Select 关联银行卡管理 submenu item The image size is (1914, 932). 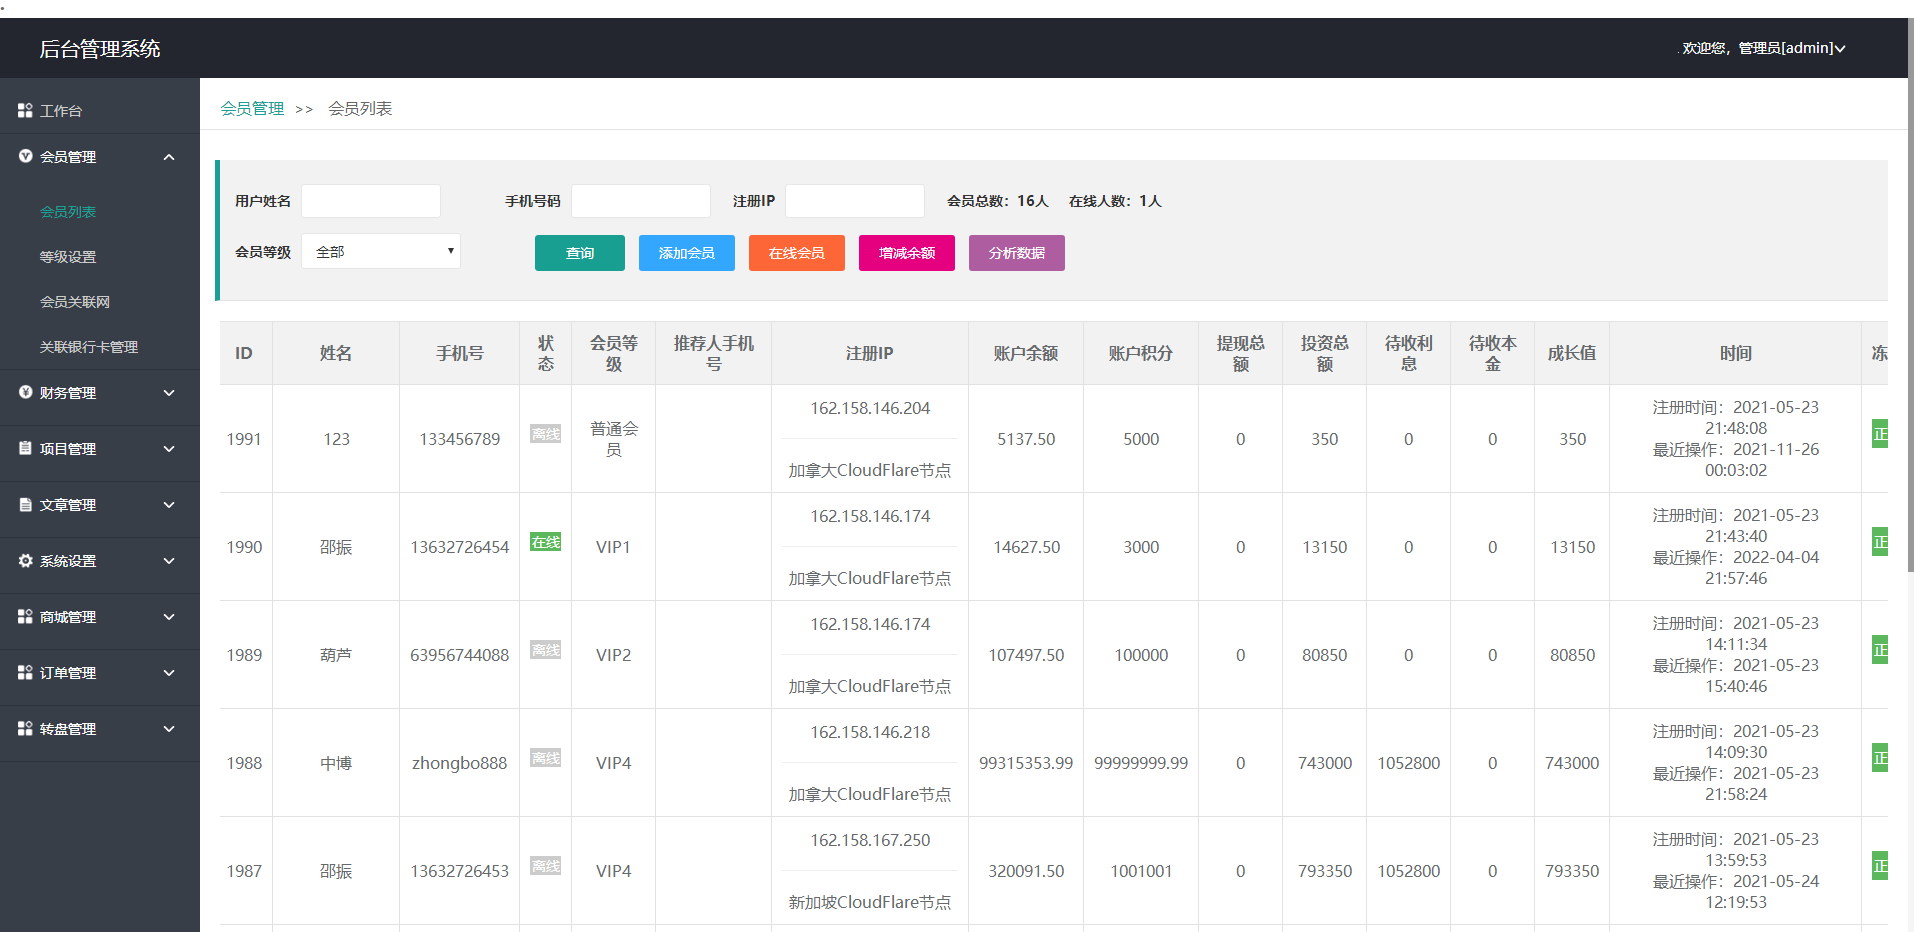click(89, 347)
